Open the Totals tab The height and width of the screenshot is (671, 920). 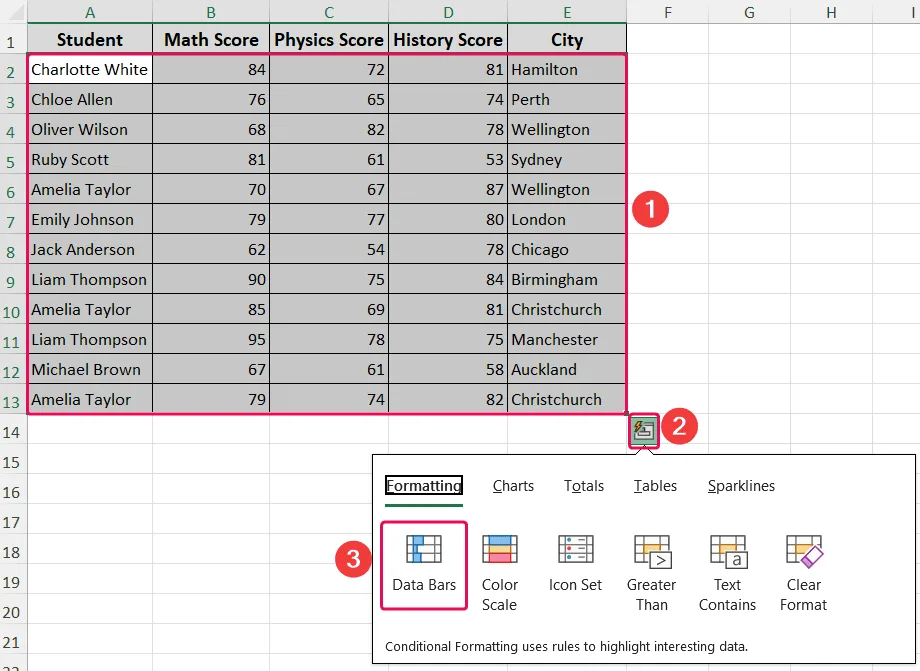click(x=584, y=486)
